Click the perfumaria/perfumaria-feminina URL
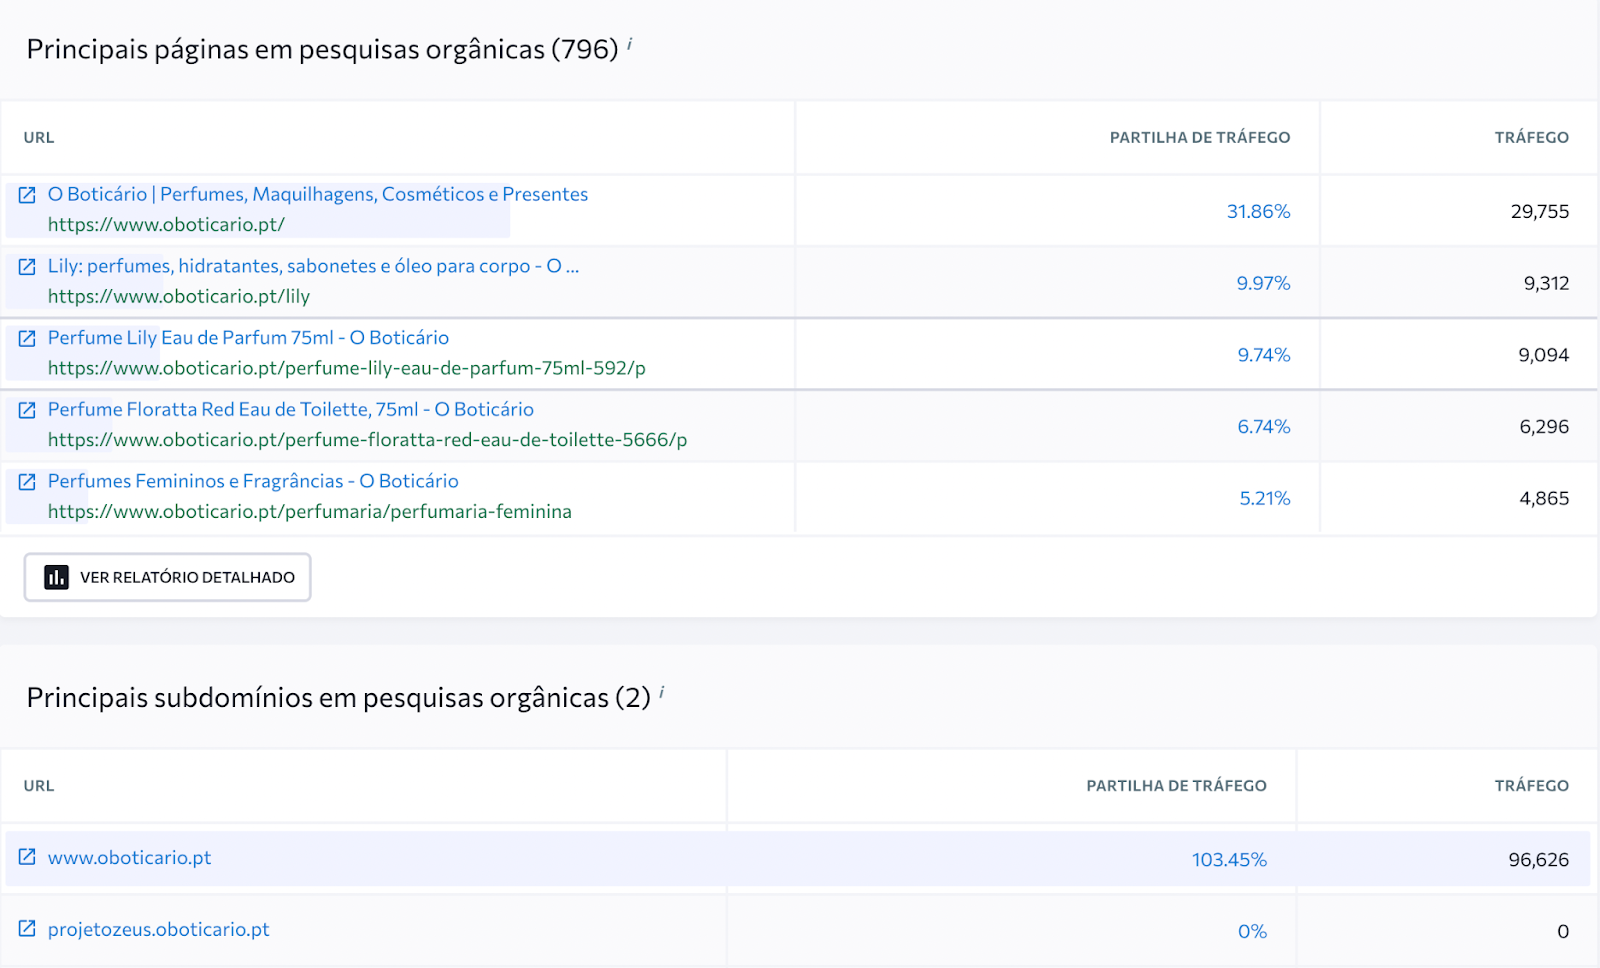Viewport: 1600px width, 968px height. pos(310,511)
